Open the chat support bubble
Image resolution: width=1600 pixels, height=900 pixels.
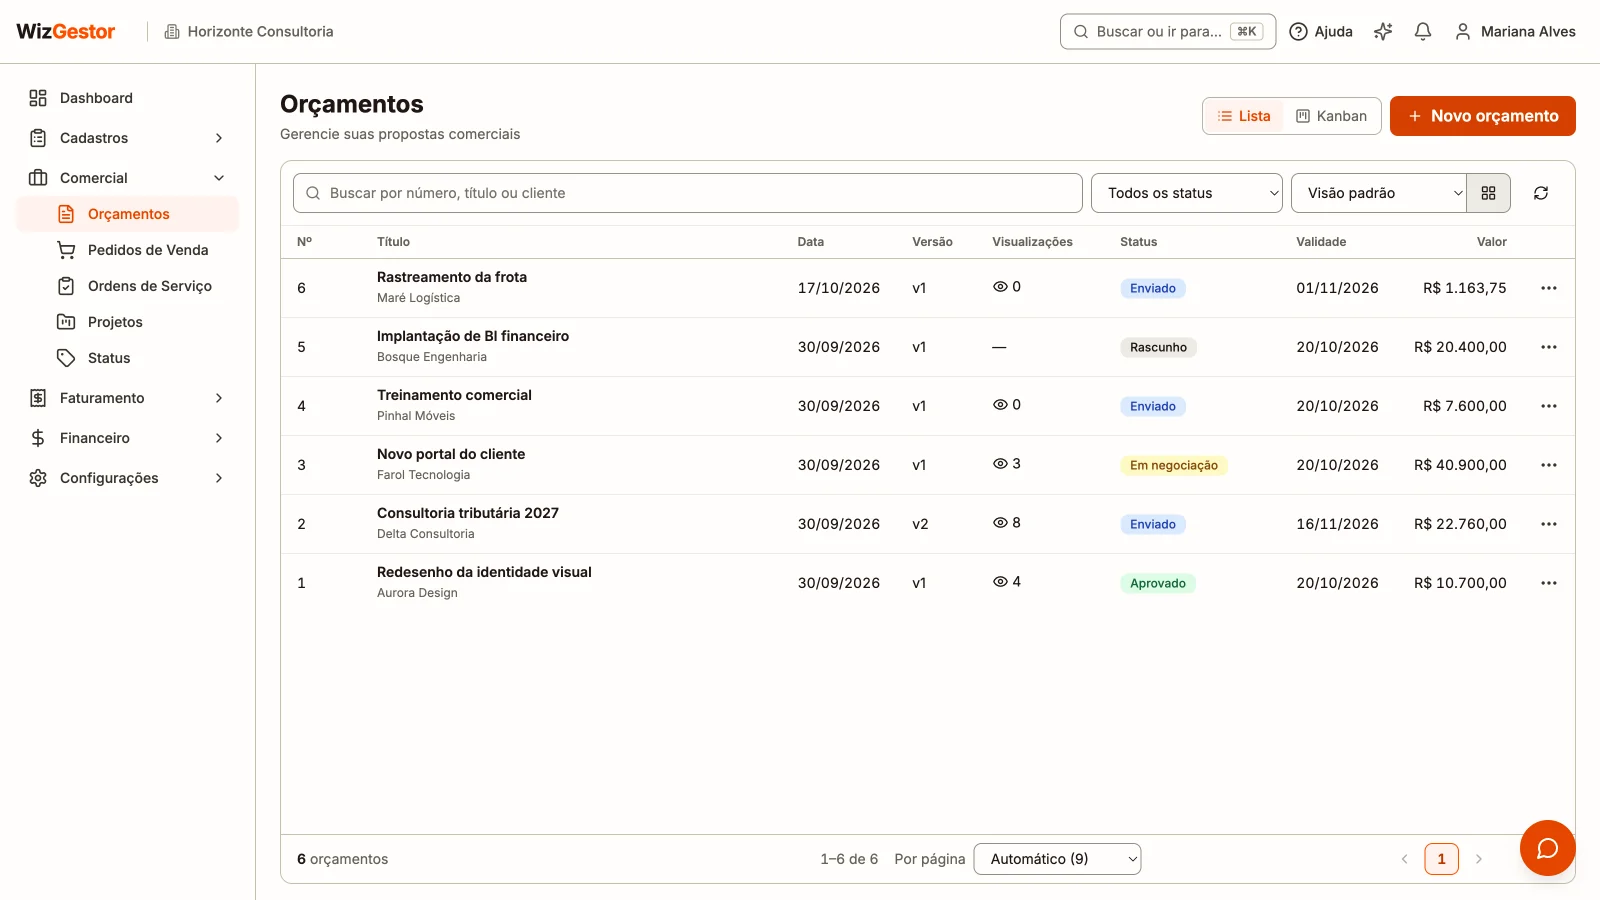pos(1547,848)
